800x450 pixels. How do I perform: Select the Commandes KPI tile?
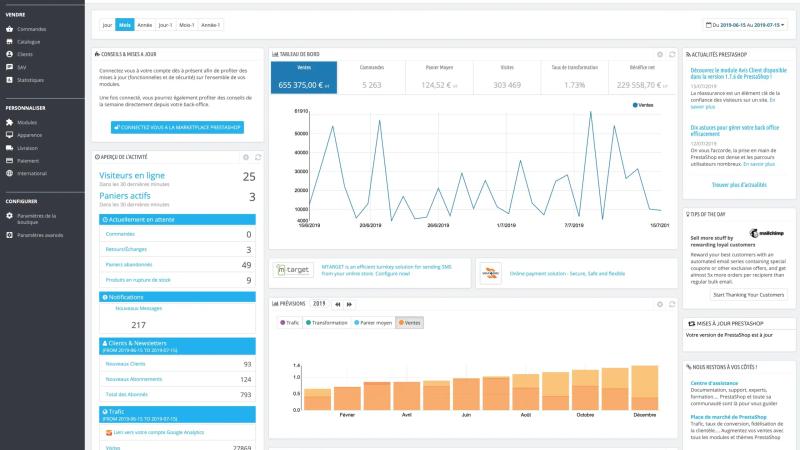pyautogui.click(x=371, y=77)
